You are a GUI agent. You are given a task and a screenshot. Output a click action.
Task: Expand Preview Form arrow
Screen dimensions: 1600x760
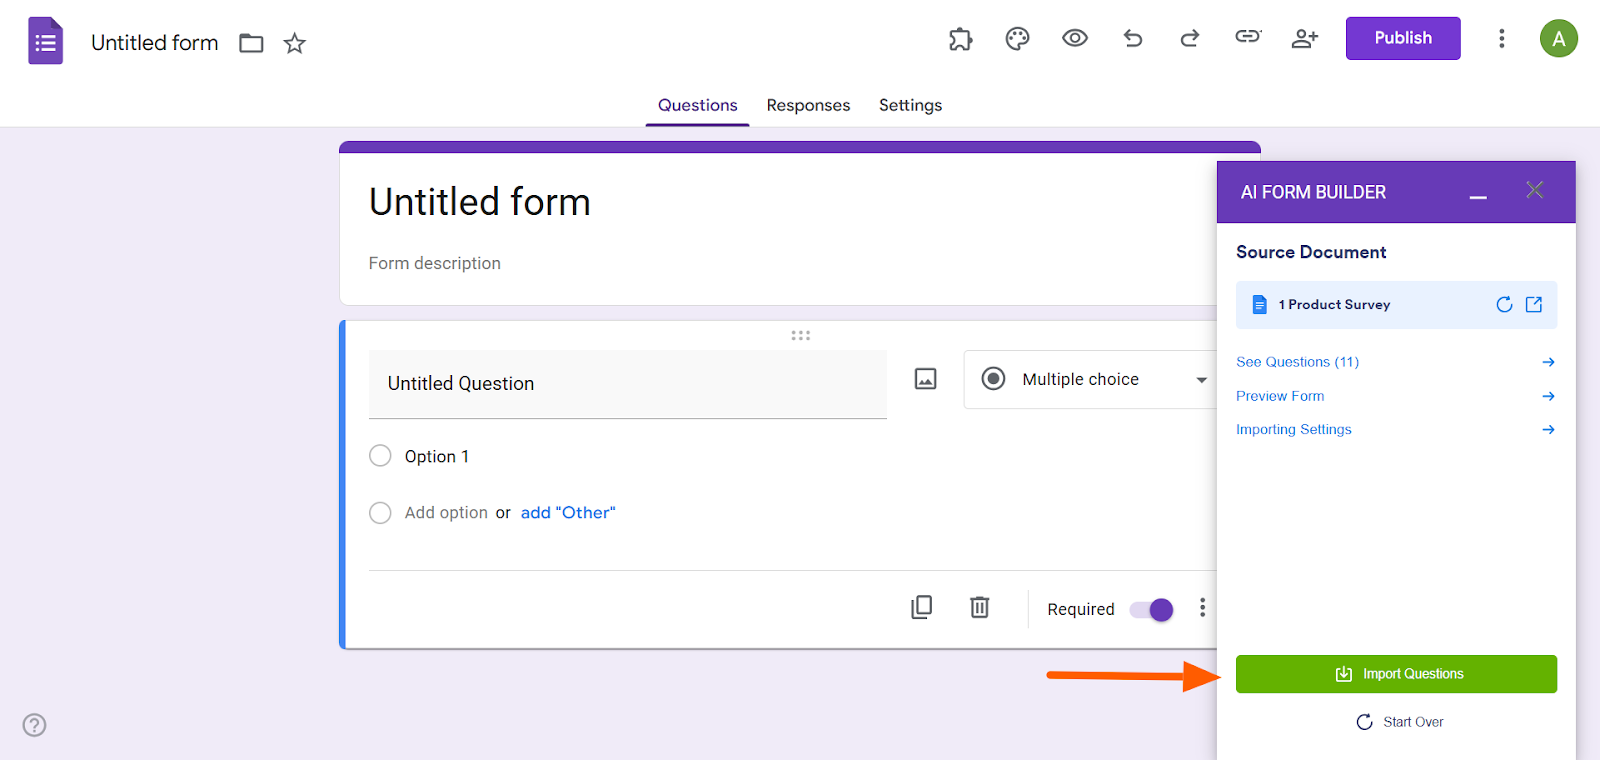click(1548, 396)
